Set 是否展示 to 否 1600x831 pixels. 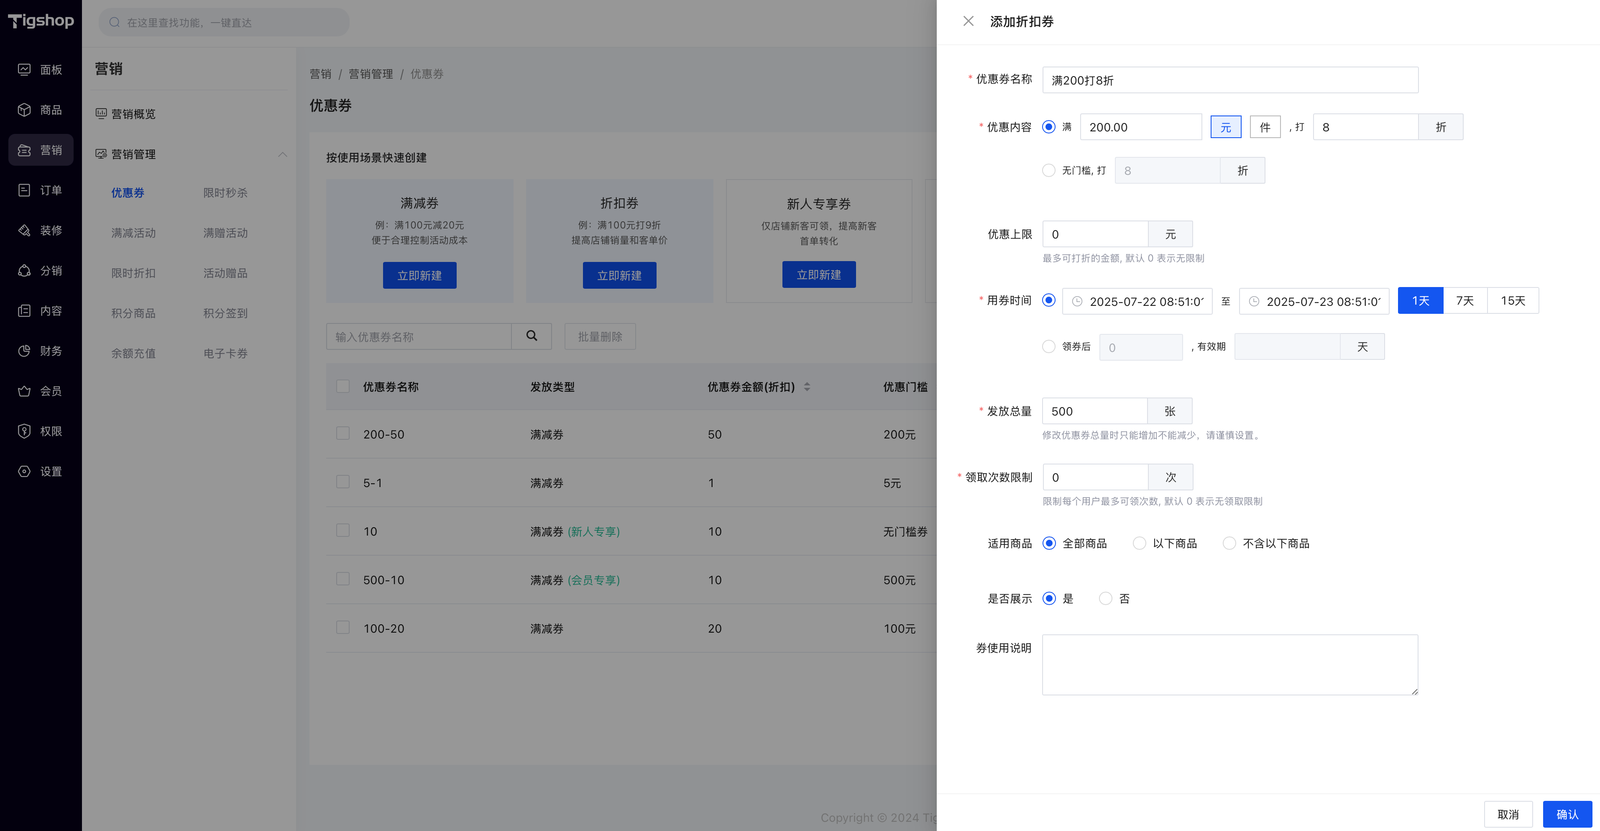click(1105, 598)
